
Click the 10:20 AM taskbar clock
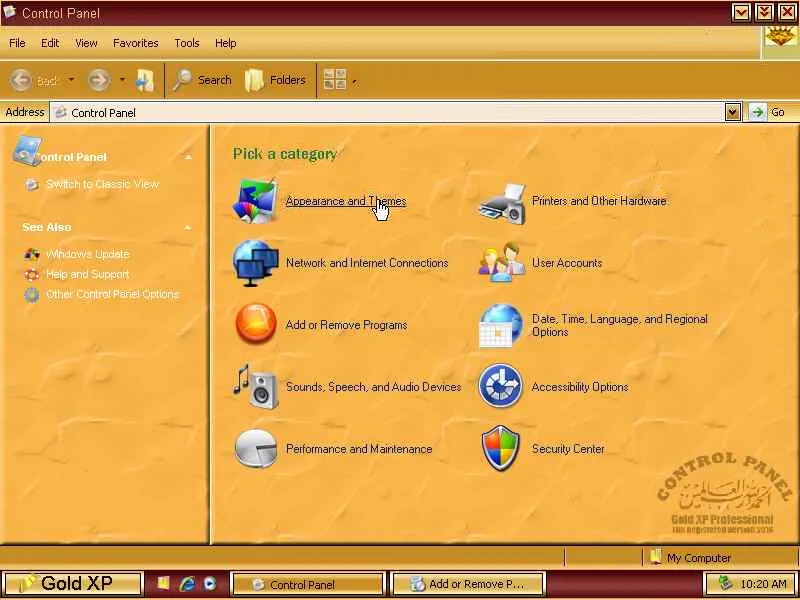[763, 584]
